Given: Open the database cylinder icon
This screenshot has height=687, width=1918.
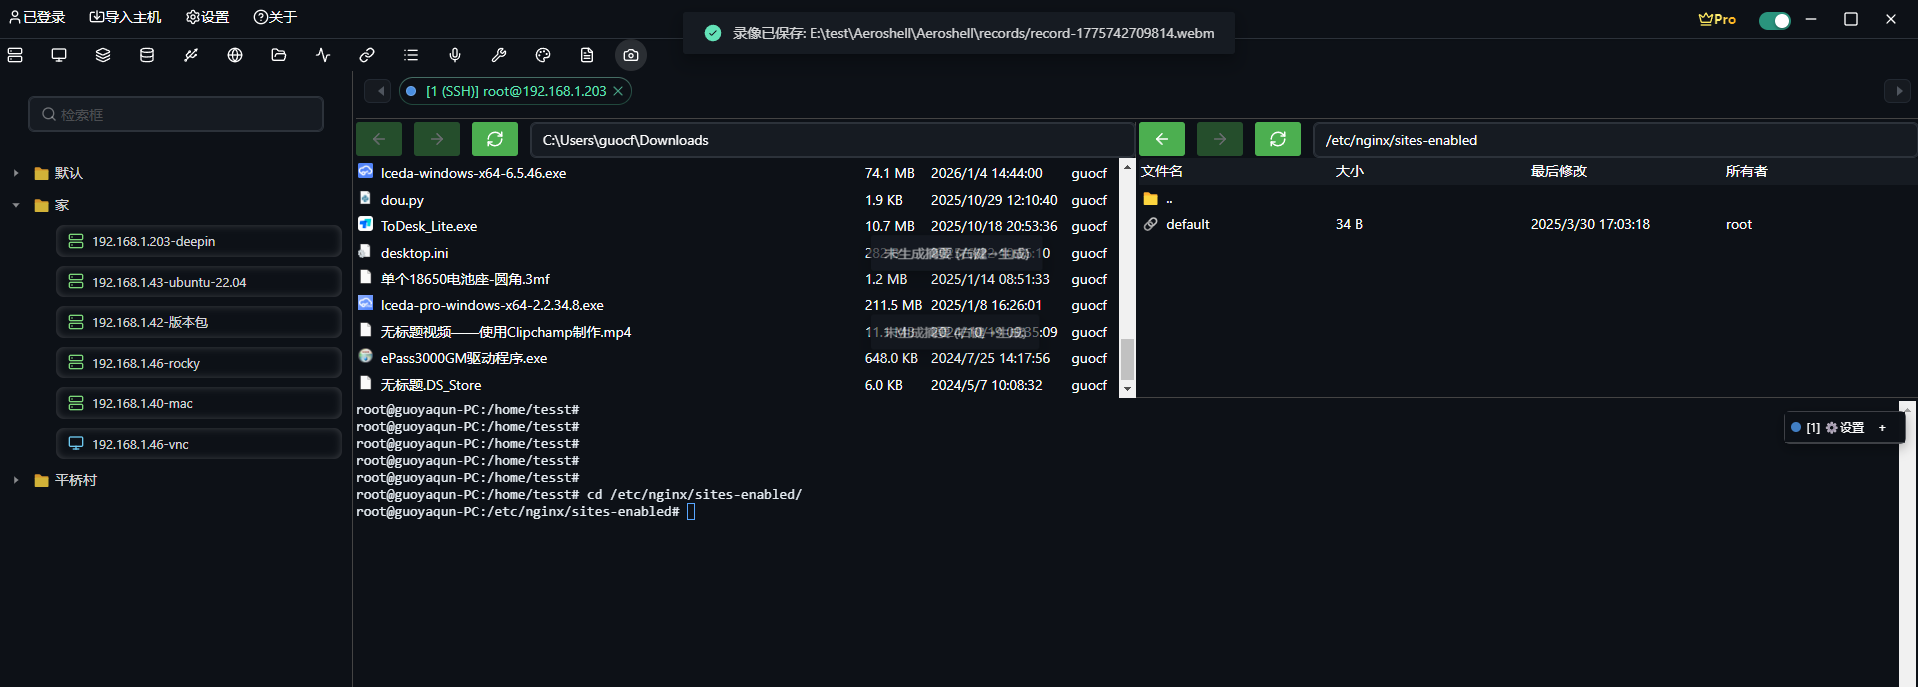Looking at the screenshot, I should click(147, 55).
